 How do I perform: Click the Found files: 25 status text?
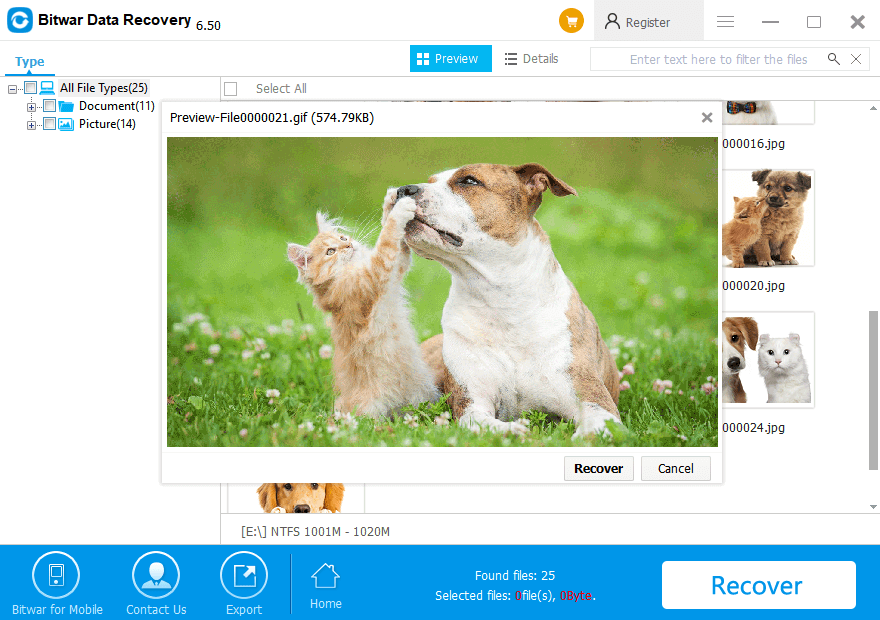point(515,576)
